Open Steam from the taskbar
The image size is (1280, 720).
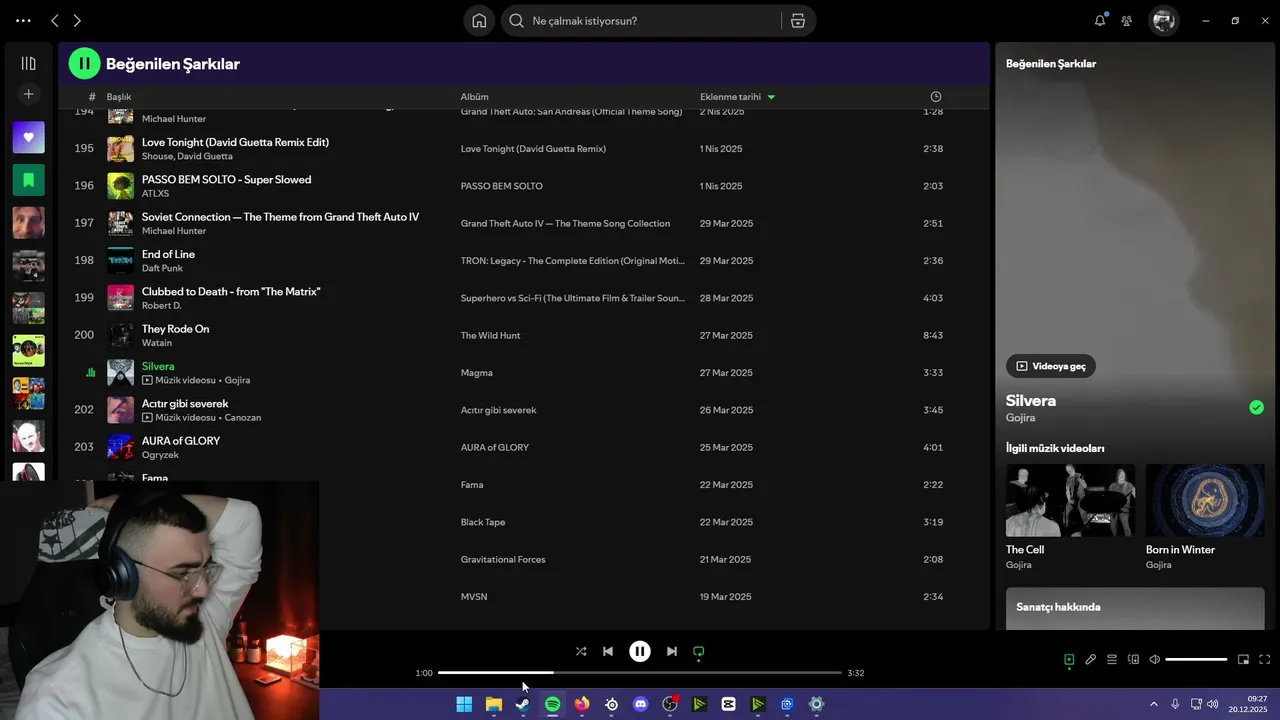523,704
